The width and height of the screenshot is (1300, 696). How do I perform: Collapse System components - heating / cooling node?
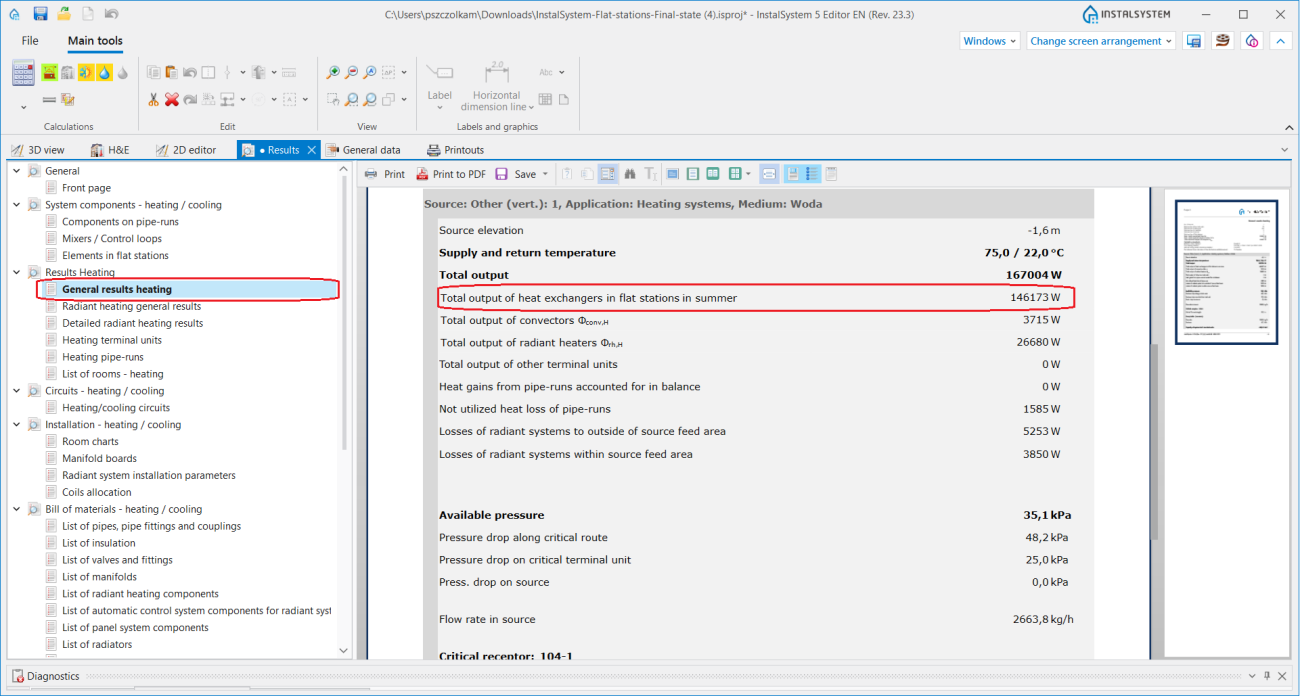[x=17, y=205]
